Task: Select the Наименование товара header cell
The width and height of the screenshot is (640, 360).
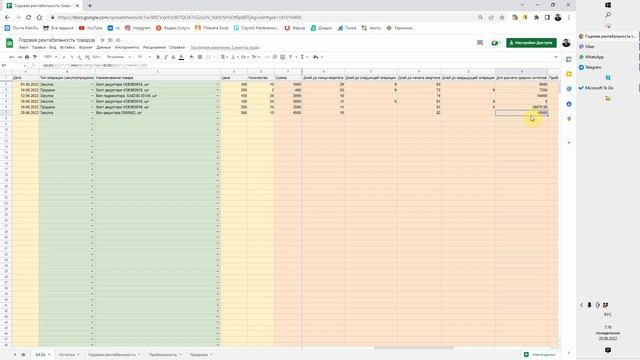Action: point(158,78)
